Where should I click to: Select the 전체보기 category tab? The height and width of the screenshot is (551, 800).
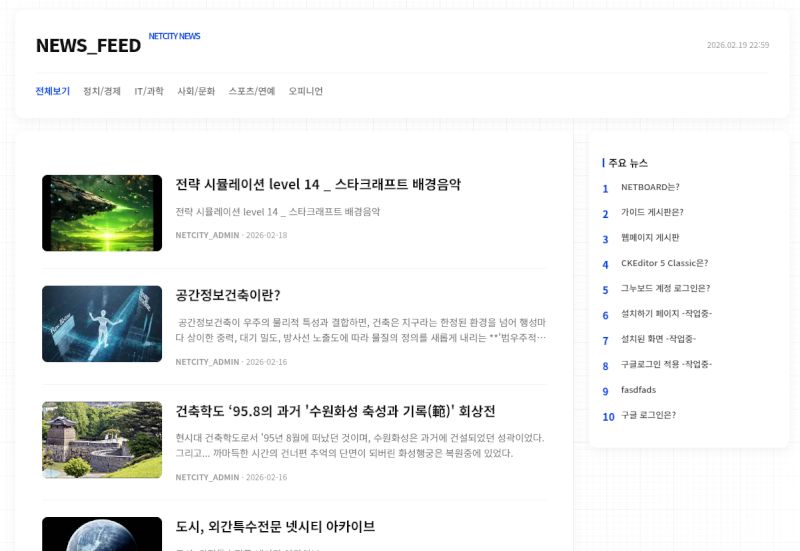[x=52, y=91]
